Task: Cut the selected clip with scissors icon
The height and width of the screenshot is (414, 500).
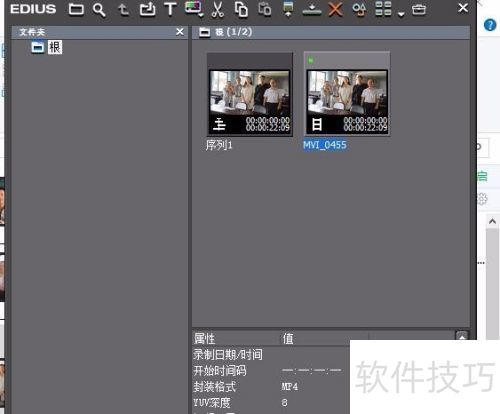Action: click(217, 9)
